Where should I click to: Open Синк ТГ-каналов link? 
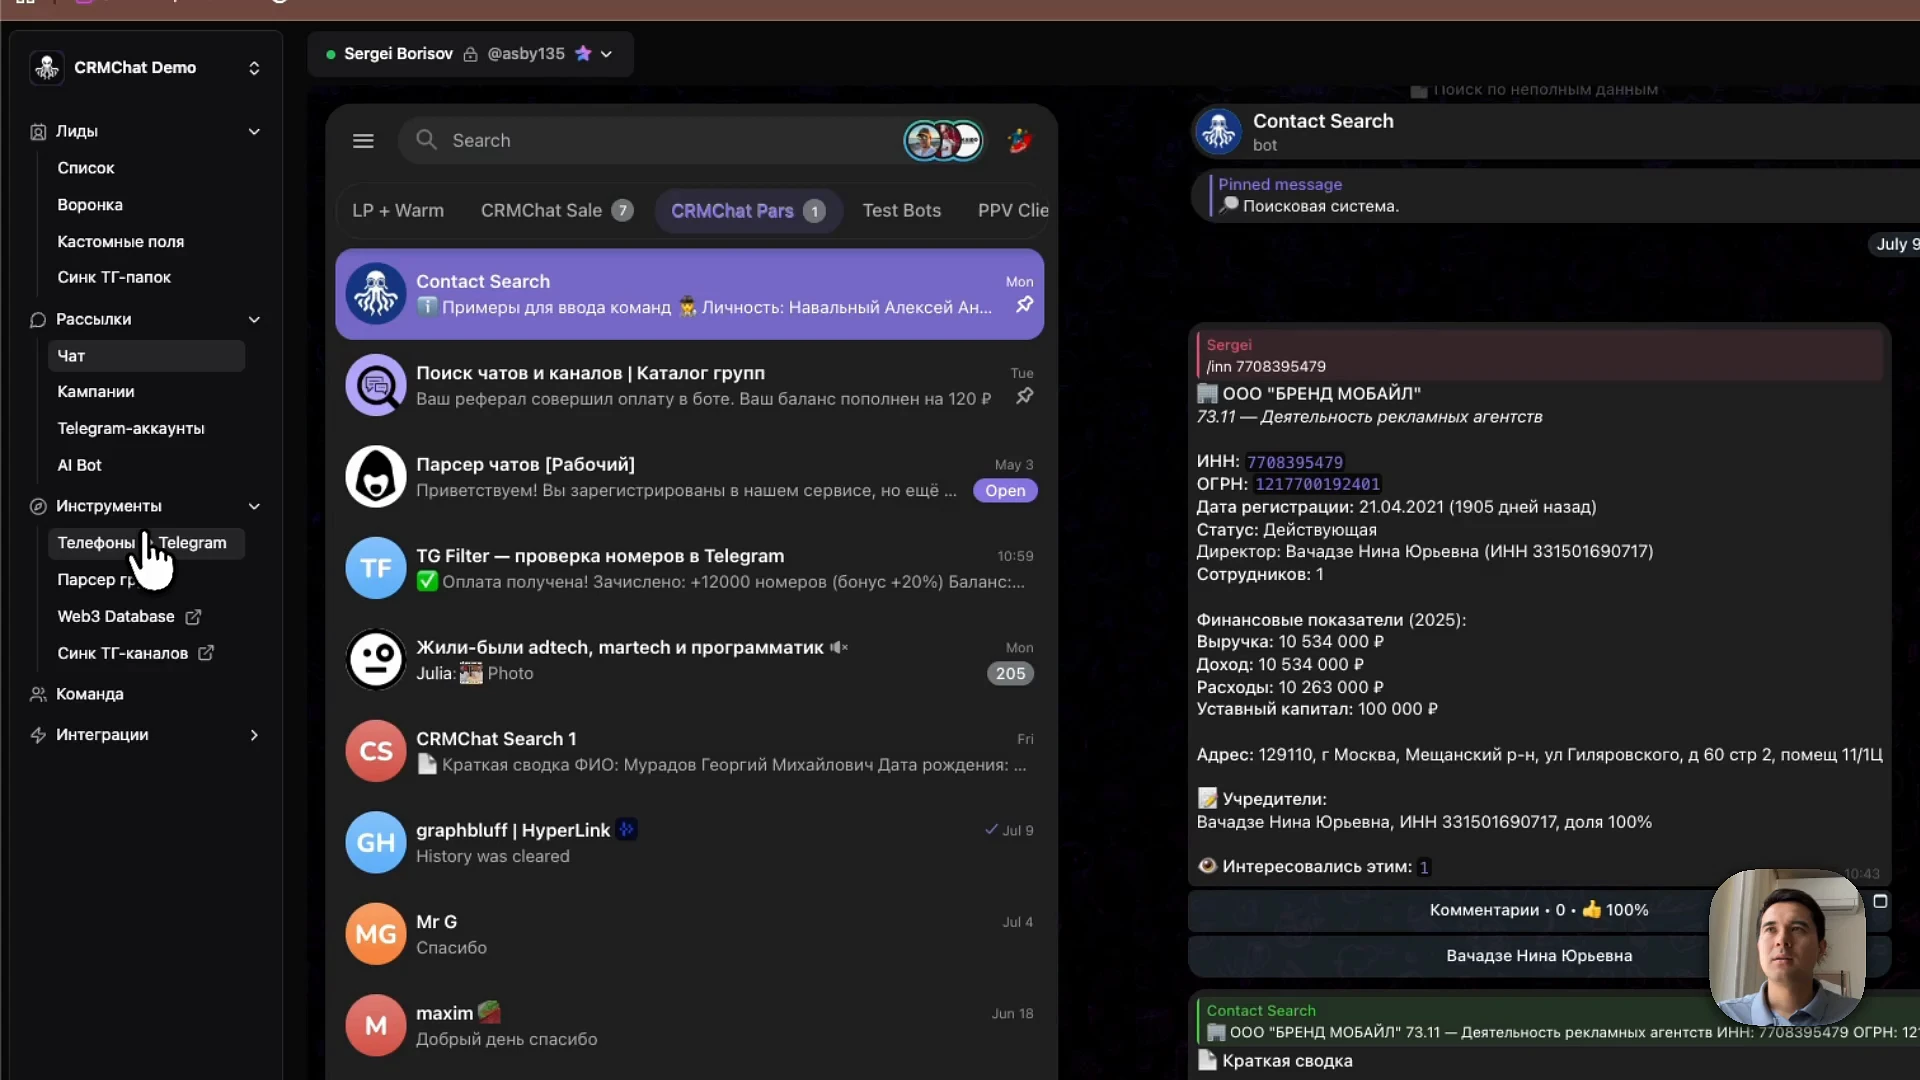[123, 653]
